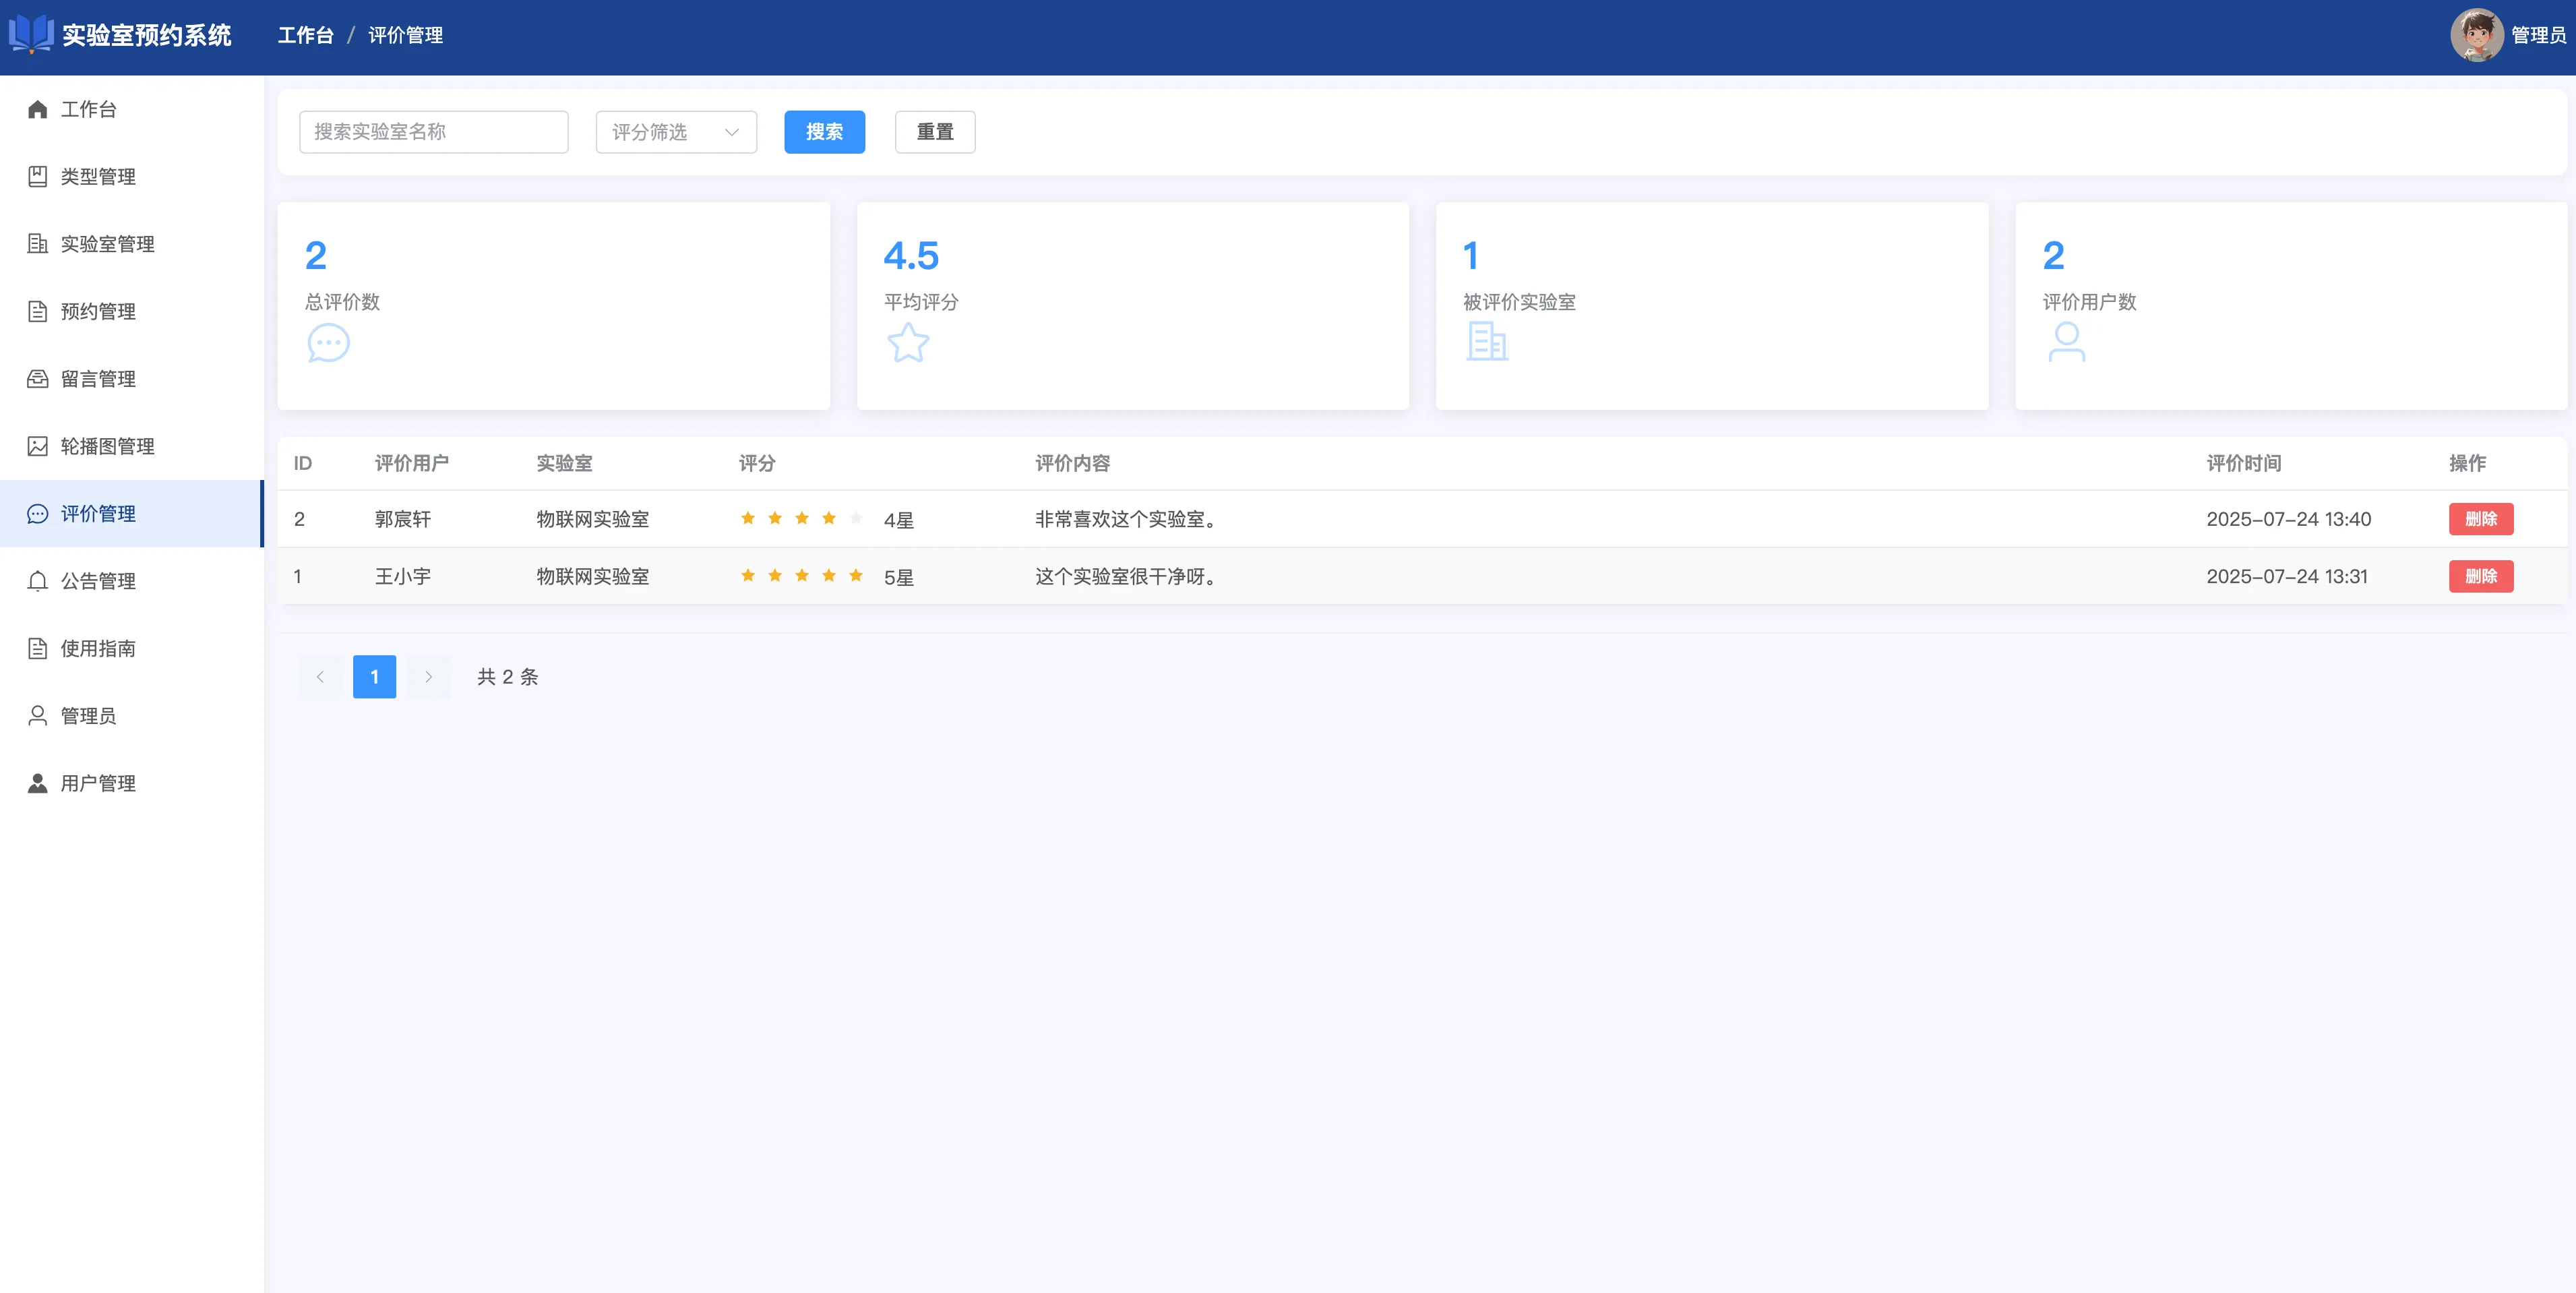The image size is (2576, 1293).
Task: Go to the next page arrow
Action: (x=428, y=677)
